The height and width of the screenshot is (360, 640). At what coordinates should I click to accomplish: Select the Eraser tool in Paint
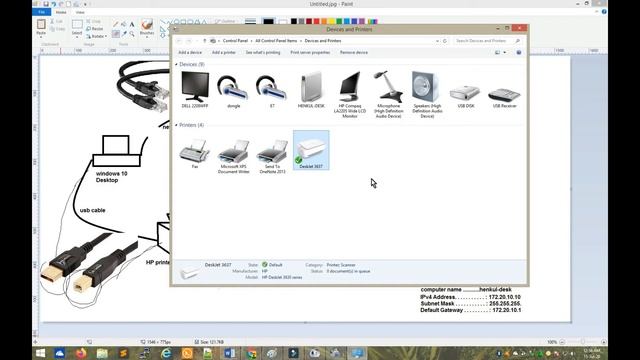click(x=116, y=34)
